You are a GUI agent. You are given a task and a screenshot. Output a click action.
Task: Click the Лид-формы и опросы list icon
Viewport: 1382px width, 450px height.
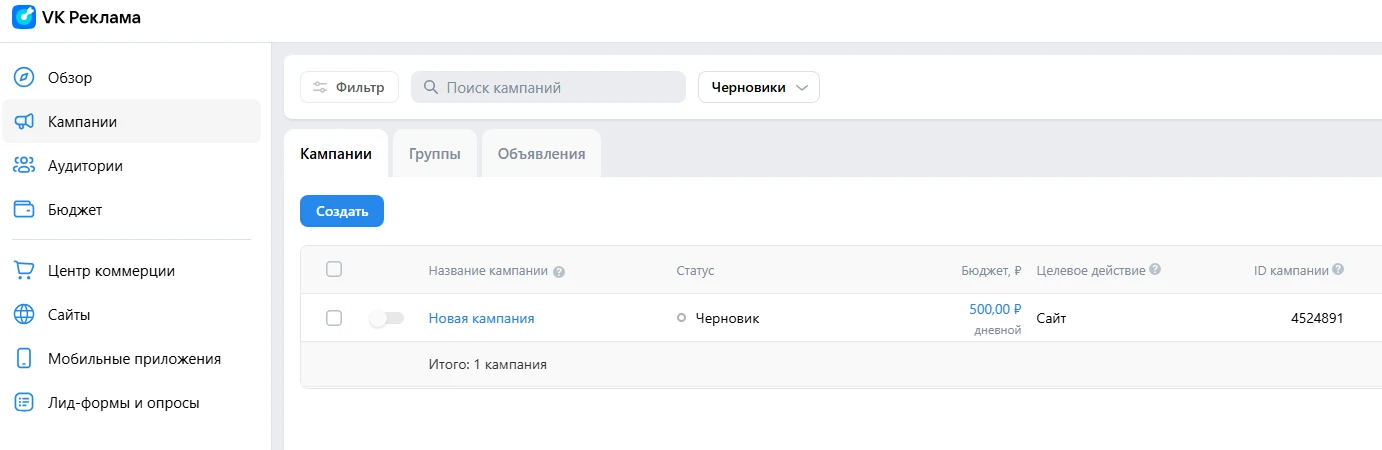[24, 403]
